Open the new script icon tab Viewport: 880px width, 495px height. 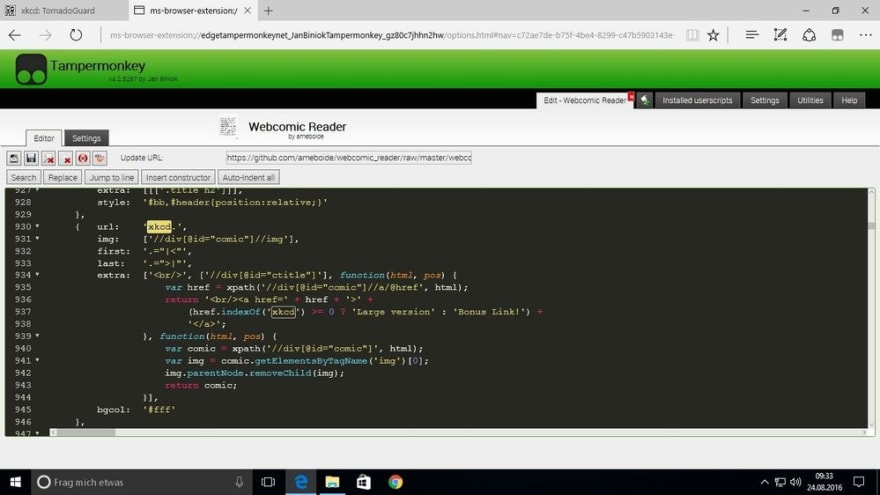[645, 100]
